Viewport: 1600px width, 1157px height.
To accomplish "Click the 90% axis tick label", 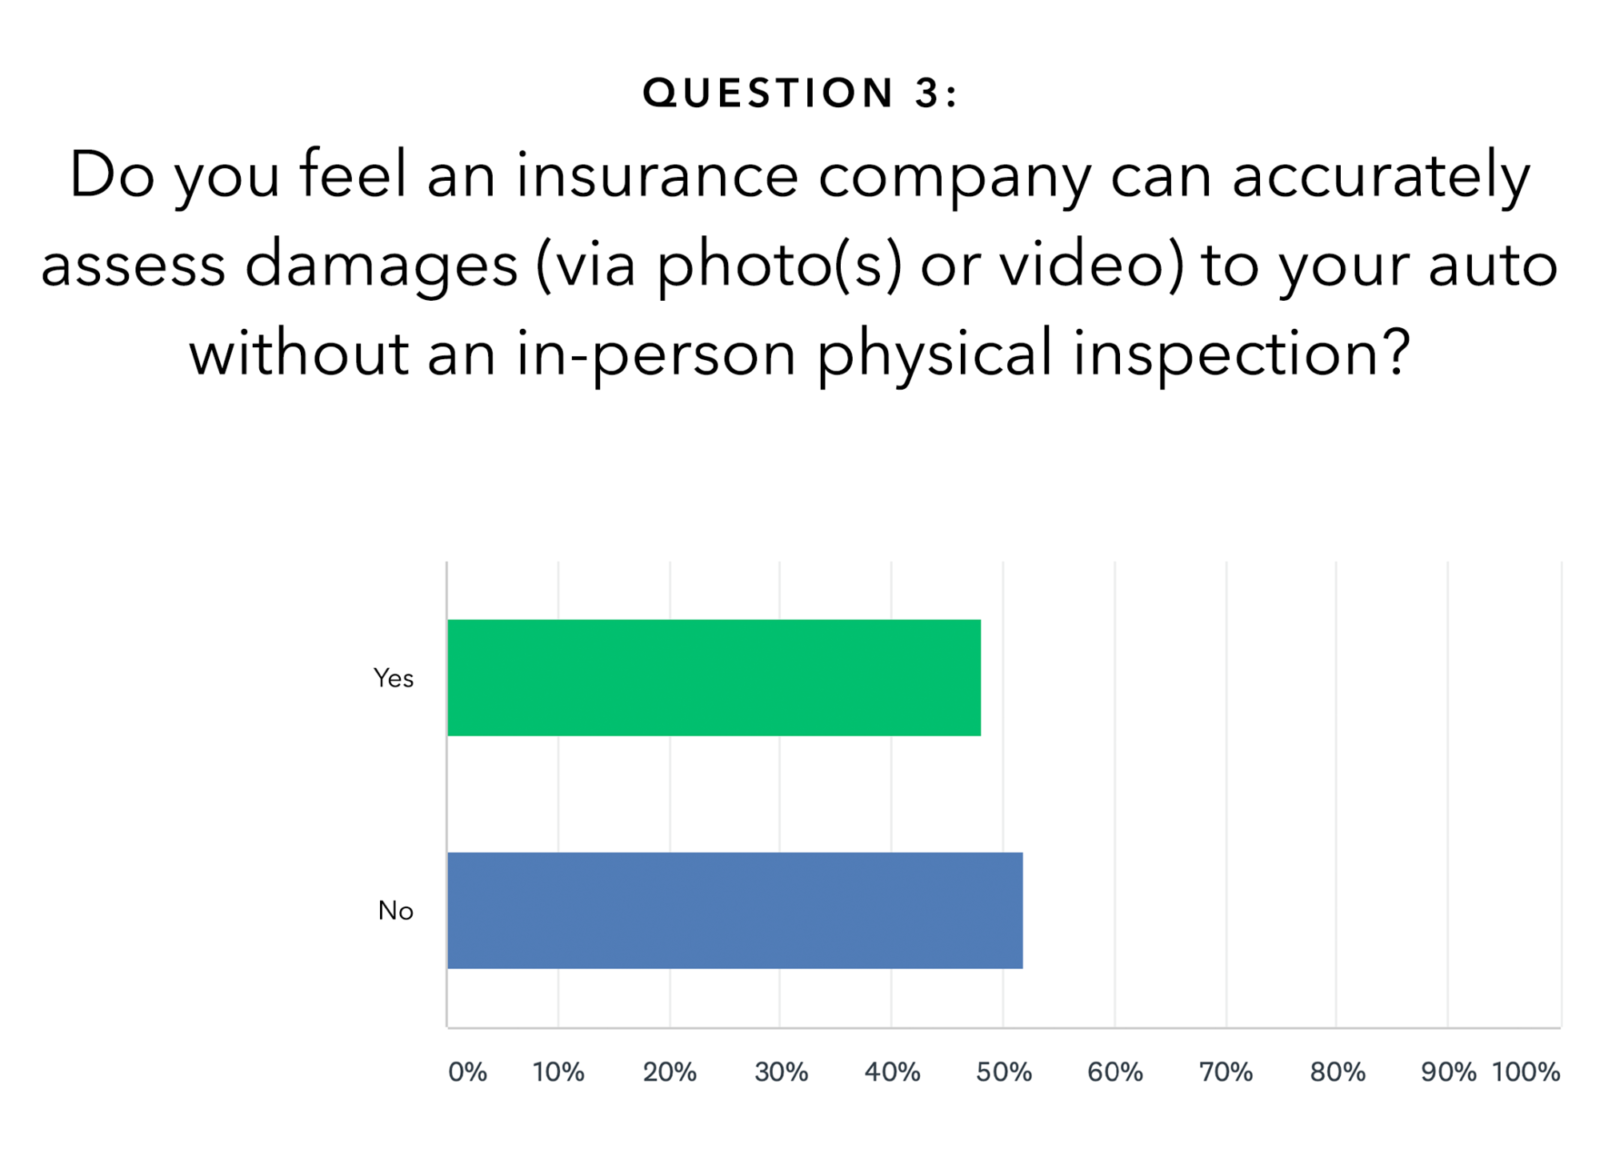I will point(1448,1072).
